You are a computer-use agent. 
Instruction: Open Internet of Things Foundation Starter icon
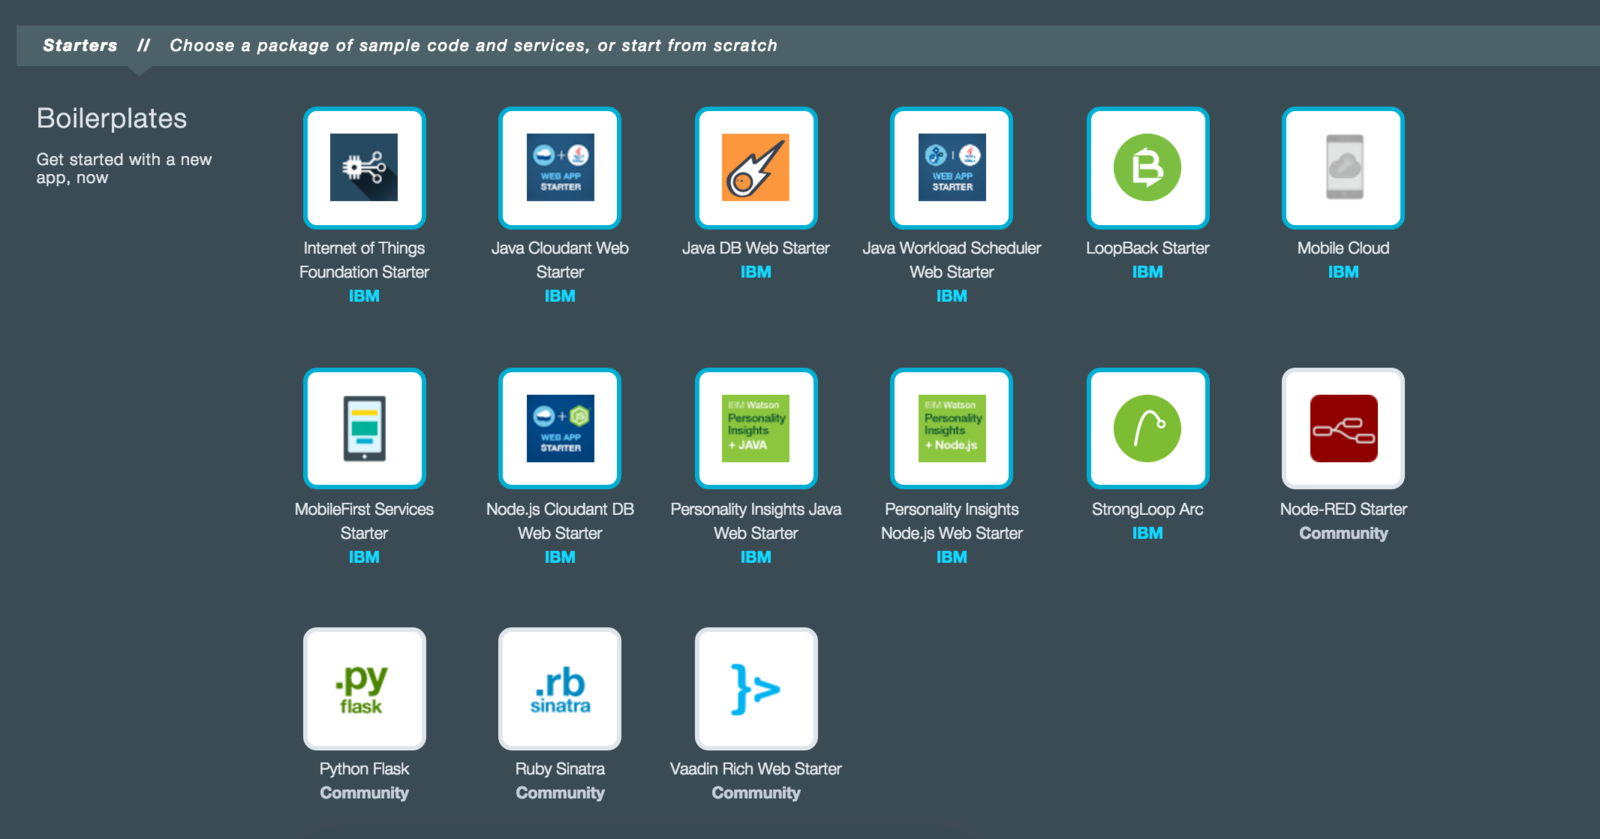(x=364, y=168)
